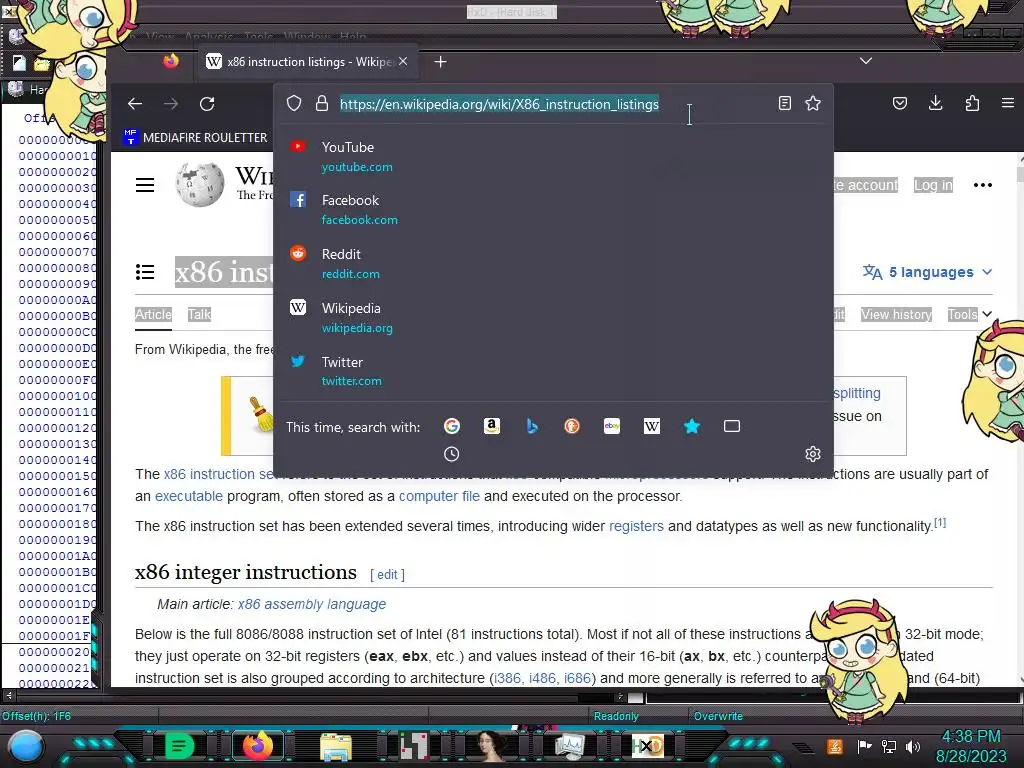Image resolution: width=1024 pixels, height=768 pixels.
Task: Go back with the browser back arrow
Action: coord(135,104)
